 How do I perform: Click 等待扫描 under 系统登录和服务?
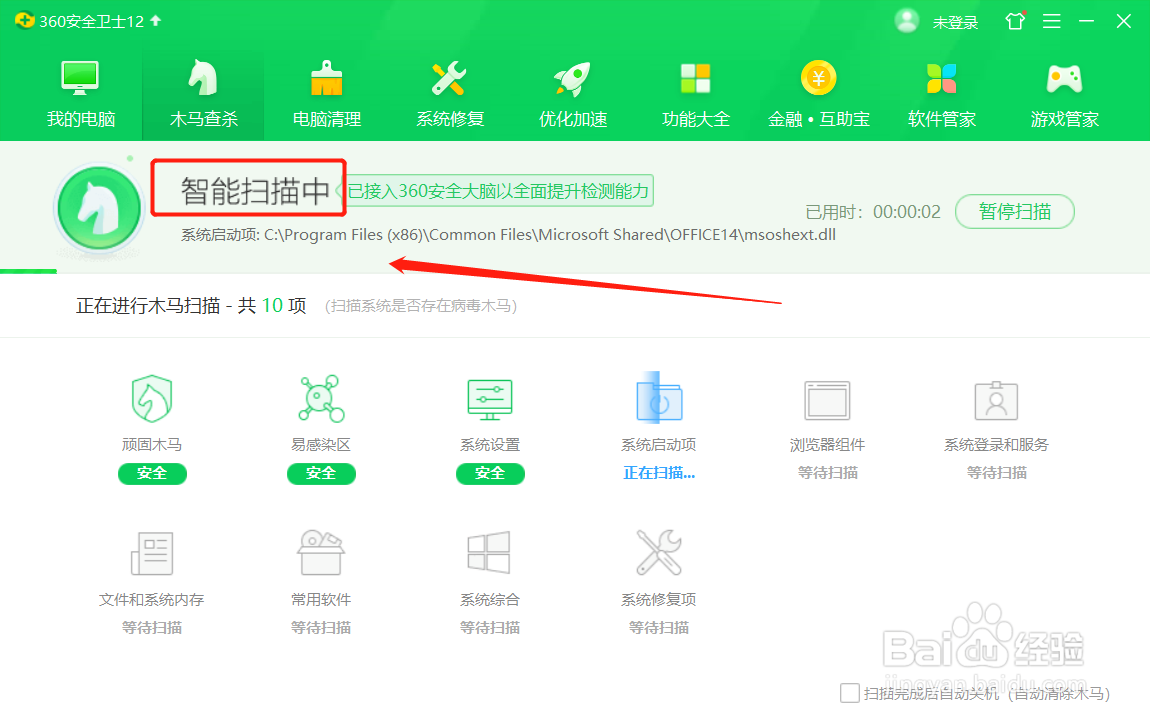tap(996, 474)
